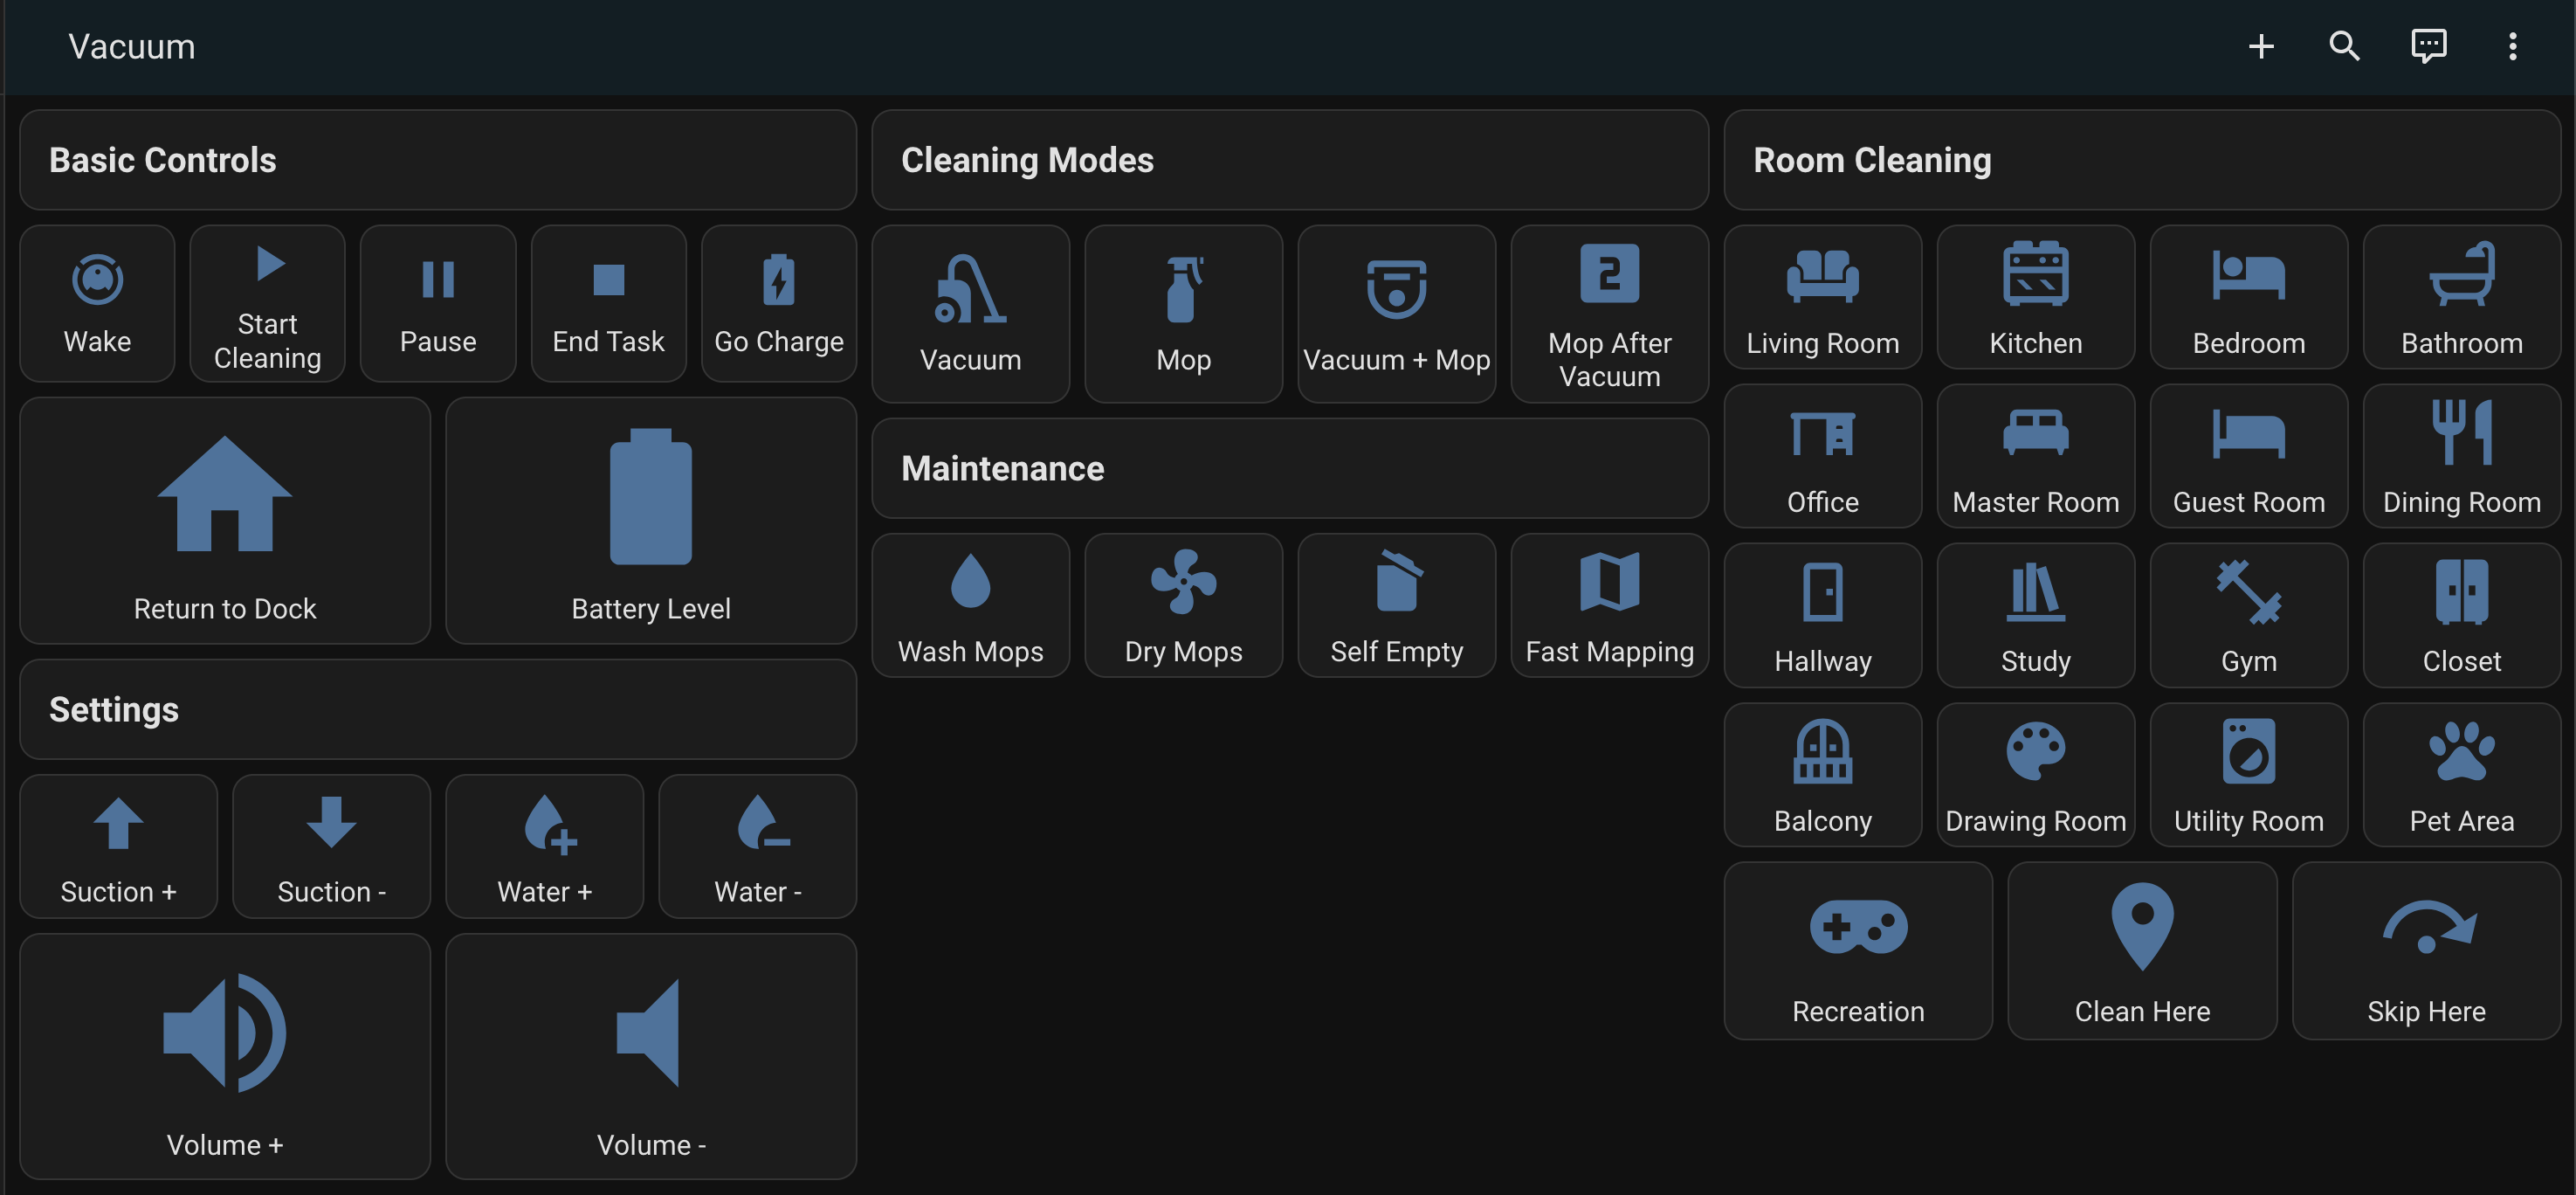Screen dimensions: 2576x1195
Task: Open the search in the top bar
Action: 2344,46
